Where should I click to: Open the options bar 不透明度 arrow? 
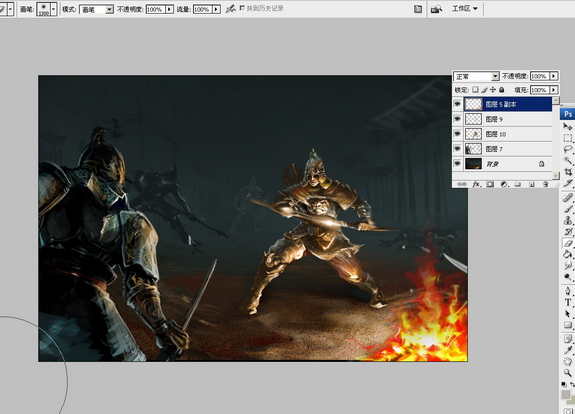click(169, 9)
